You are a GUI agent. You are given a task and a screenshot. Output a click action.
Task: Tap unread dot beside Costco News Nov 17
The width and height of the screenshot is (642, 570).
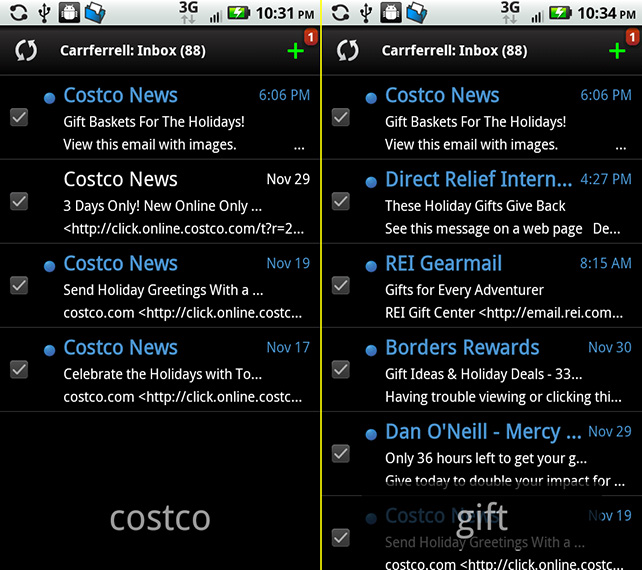50,350
